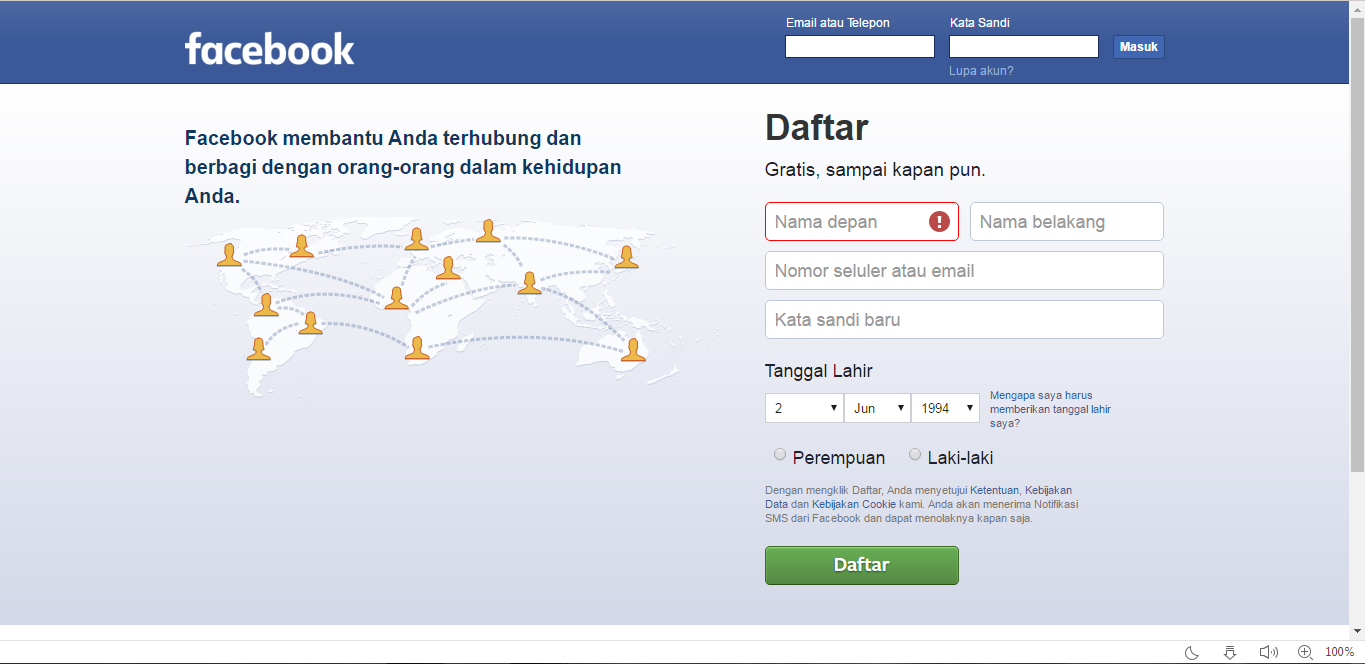Click the 'Gratis, sampai kapan pun.' text
The height and width of the screenshot is (664, 1365).
pyautogui.click(x=875, y=170)
